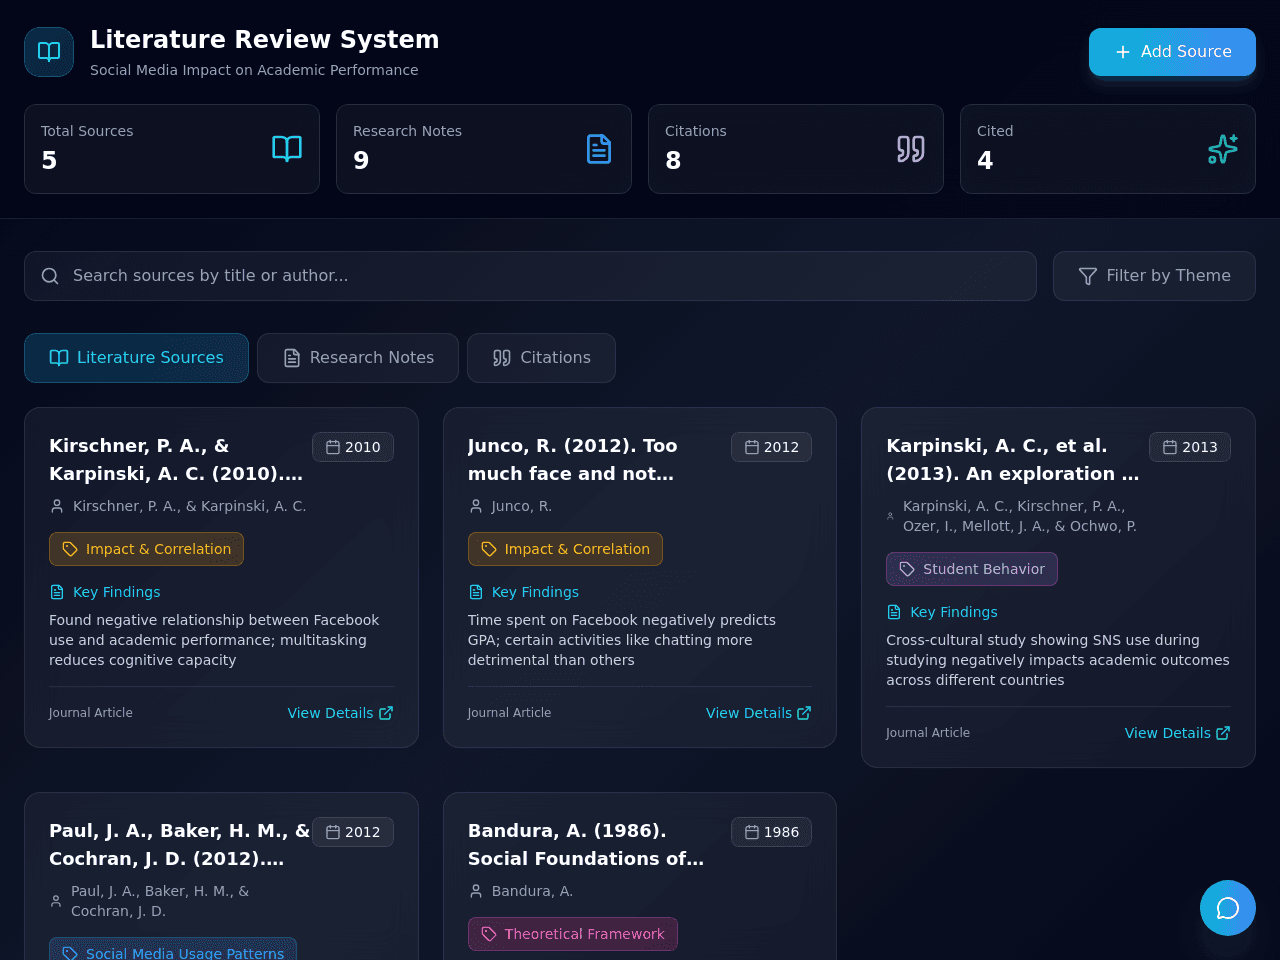Click the 2010 year badge on Kirschner card
This screenshot has width=1280, height=960.
tap(353, 447)
